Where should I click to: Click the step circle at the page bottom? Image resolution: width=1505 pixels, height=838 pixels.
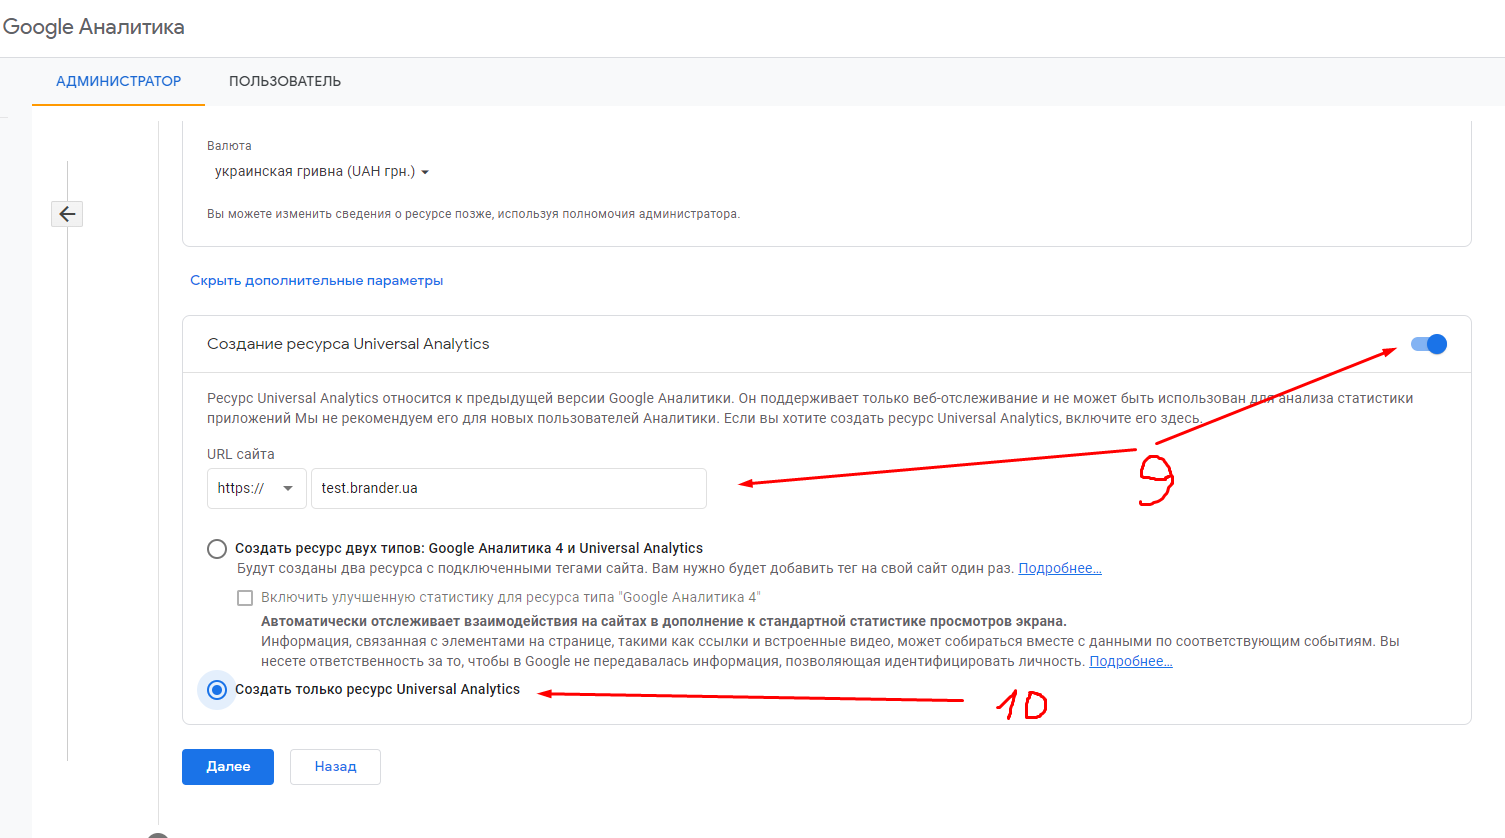tap(158, 834)
